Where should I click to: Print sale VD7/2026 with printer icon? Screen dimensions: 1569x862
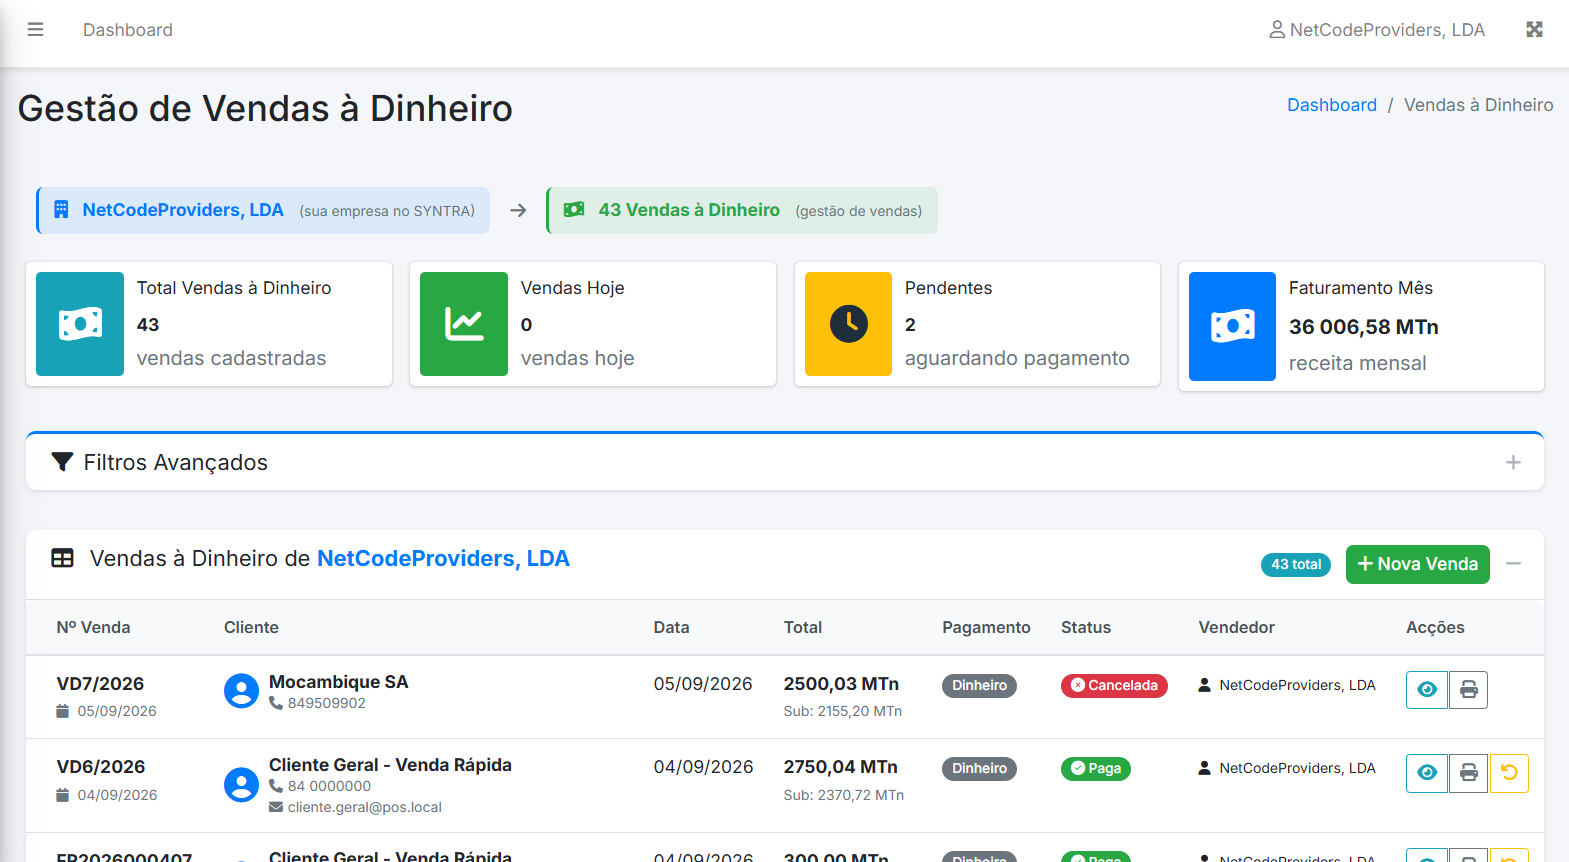tap(1468, 690)
